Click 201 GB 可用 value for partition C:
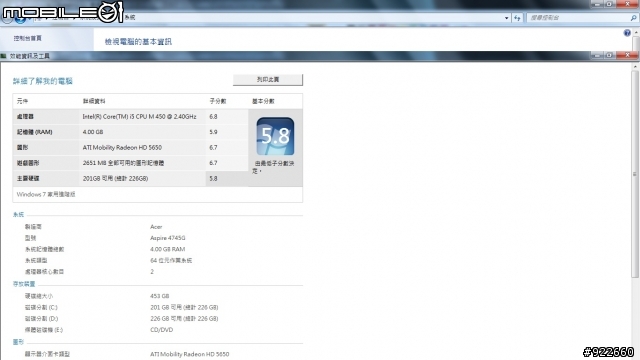 pos(184,307)
